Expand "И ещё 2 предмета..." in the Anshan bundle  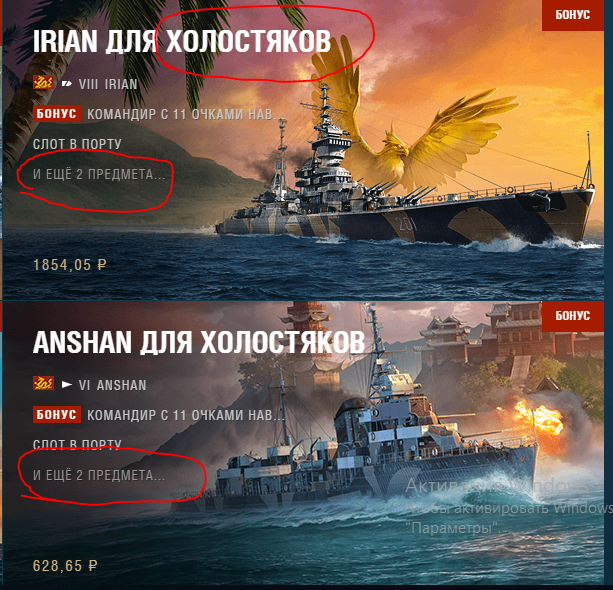tap(99, 475)
